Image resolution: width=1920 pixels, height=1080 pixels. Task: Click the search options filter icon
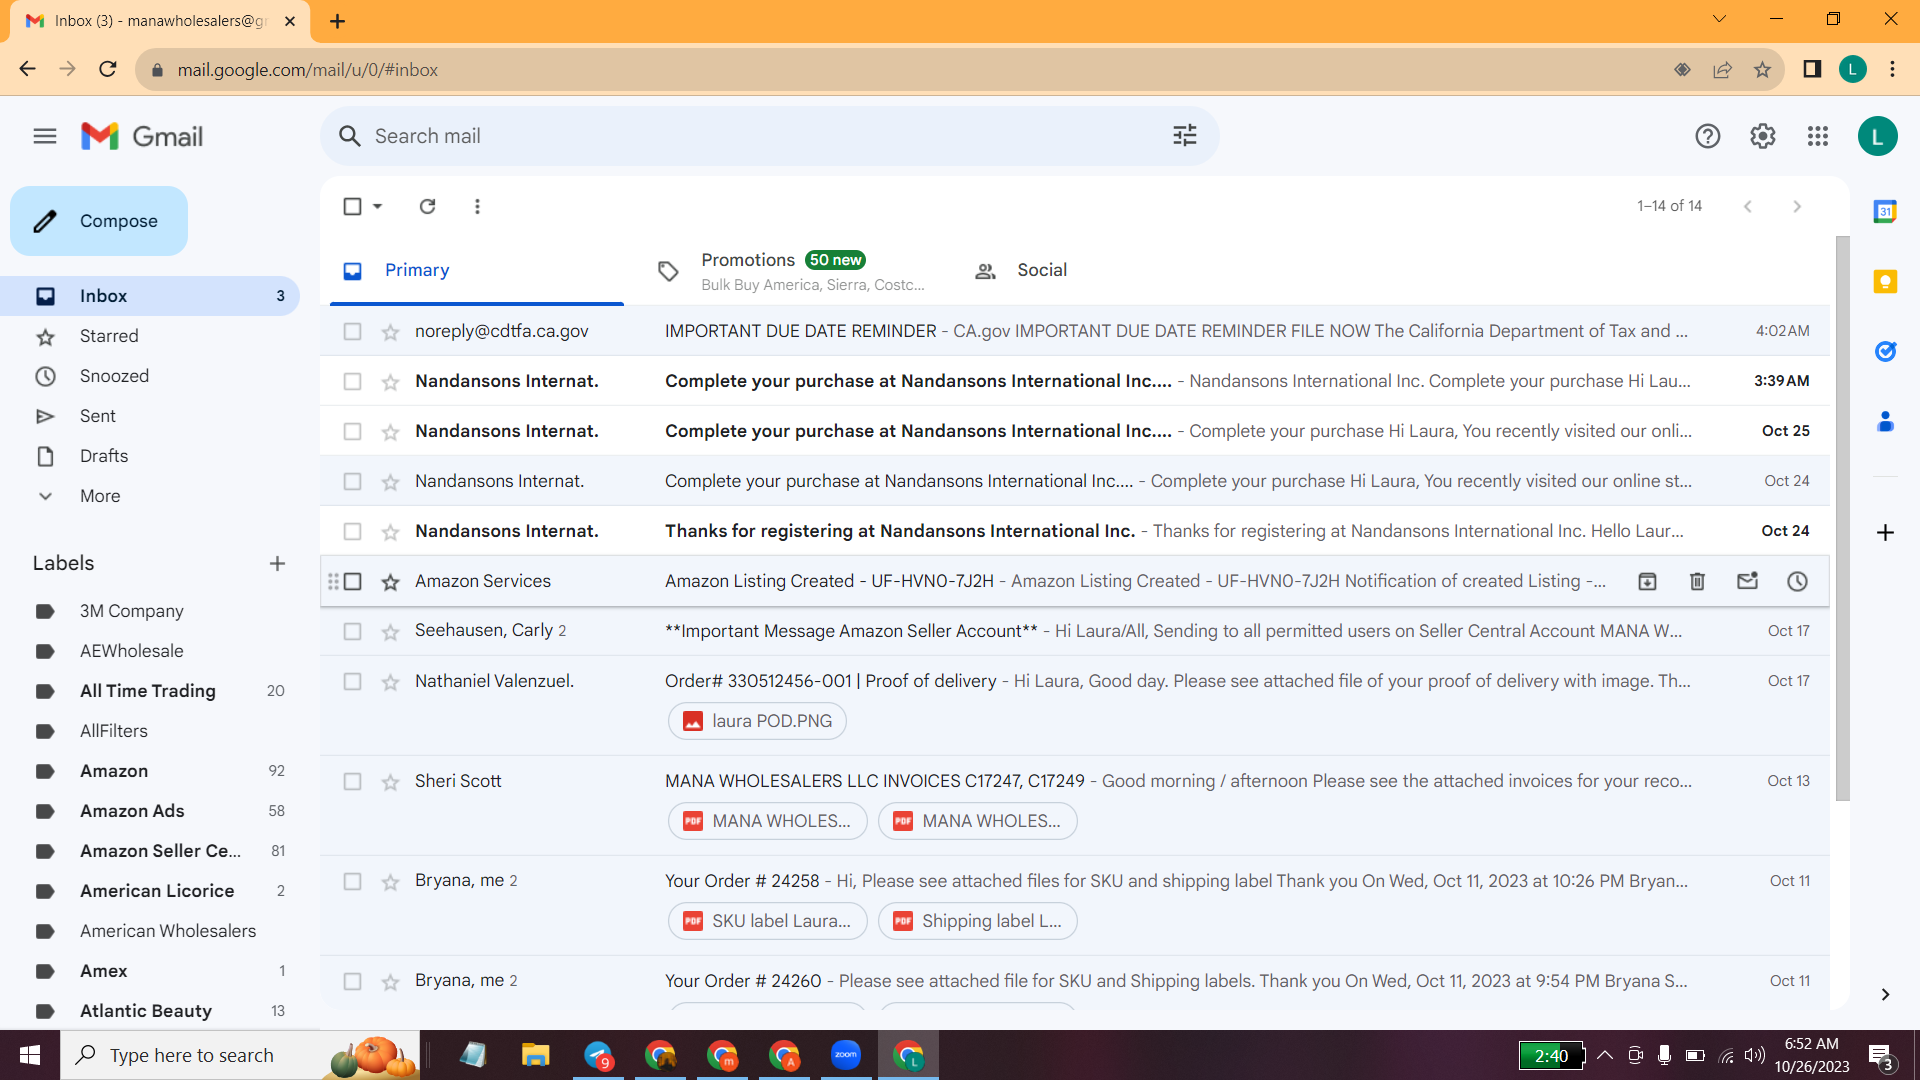click(1185, 136)
